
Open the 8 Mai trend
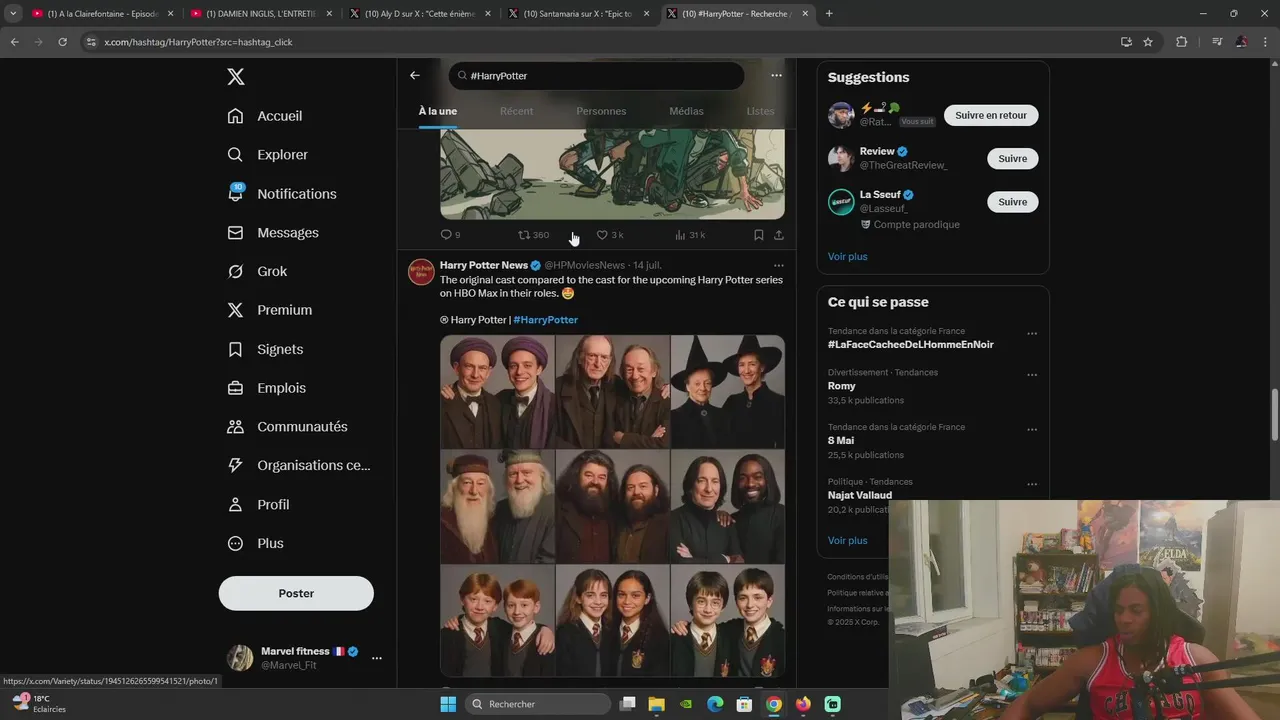(841, 441)
